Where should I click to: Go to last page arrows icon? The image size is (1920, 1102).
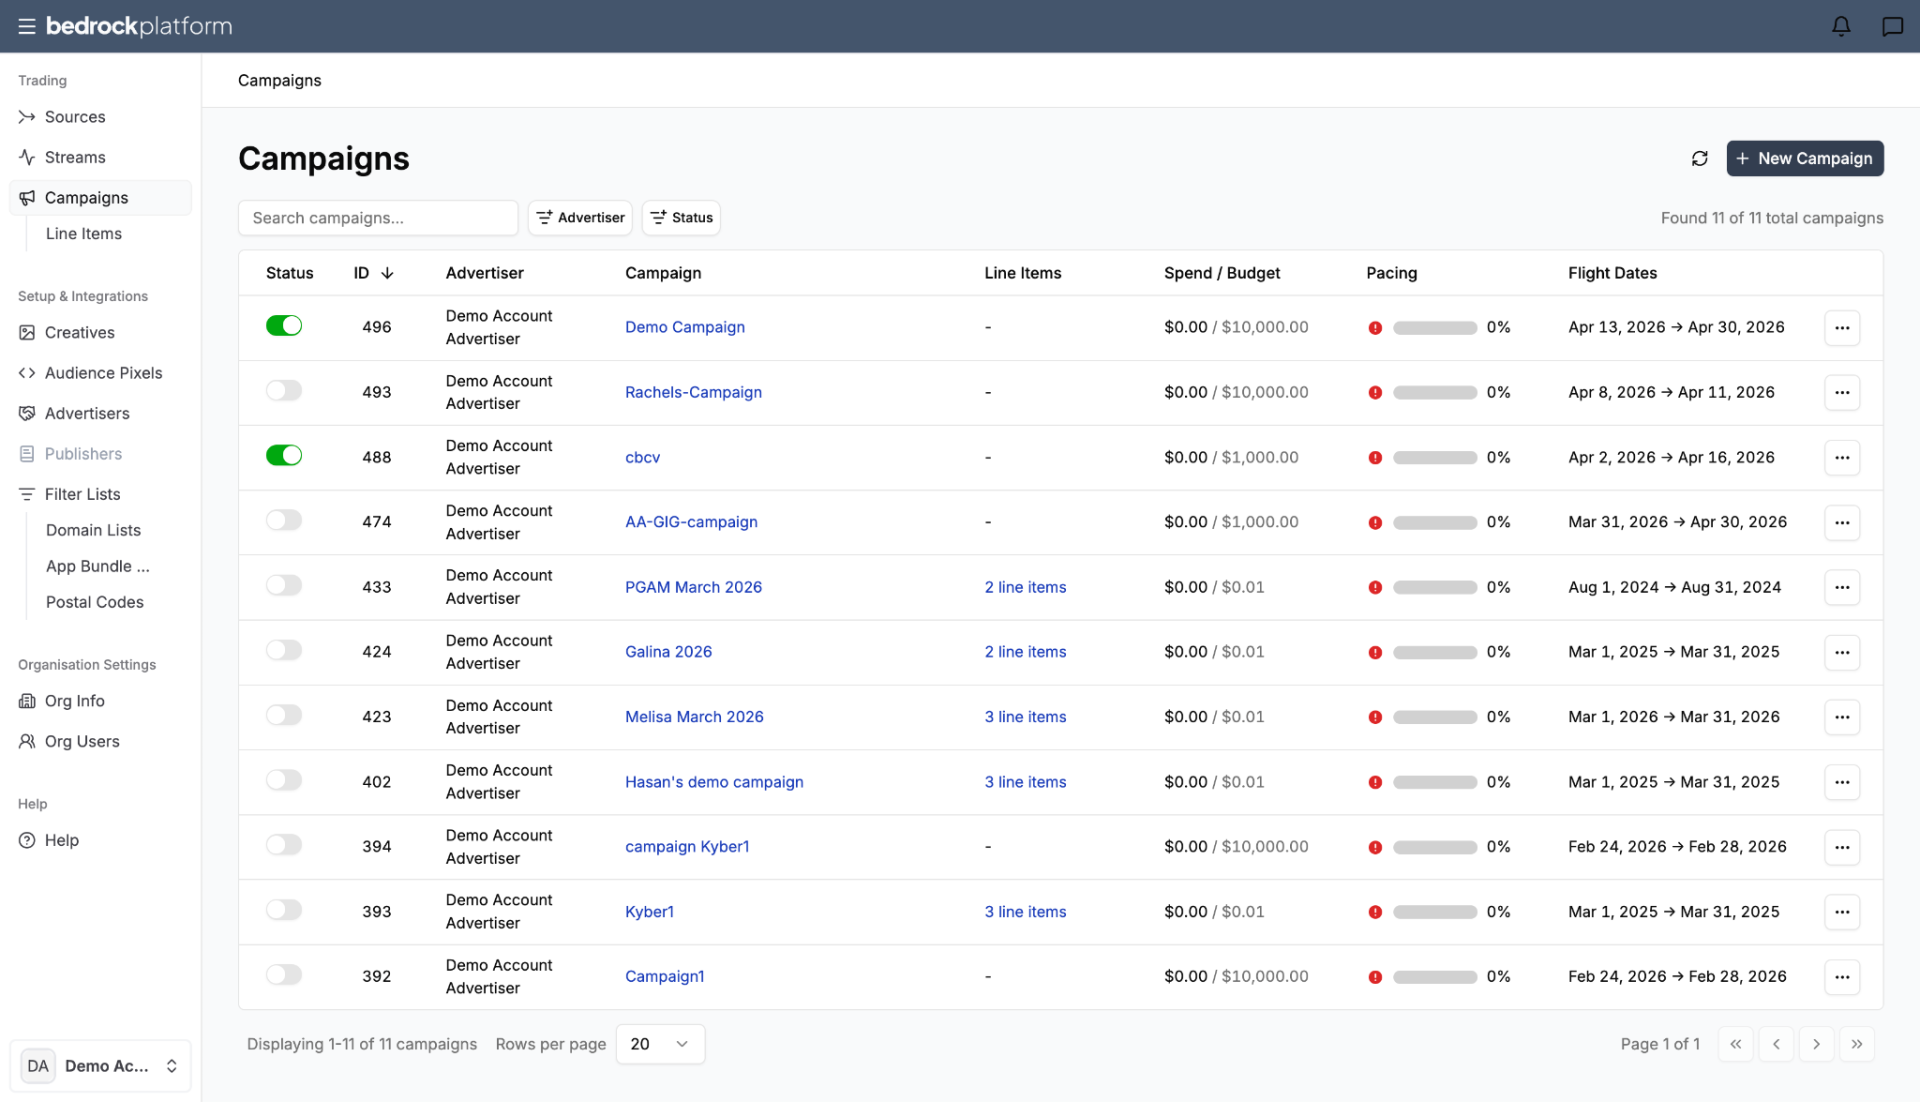point(1856,1044)
